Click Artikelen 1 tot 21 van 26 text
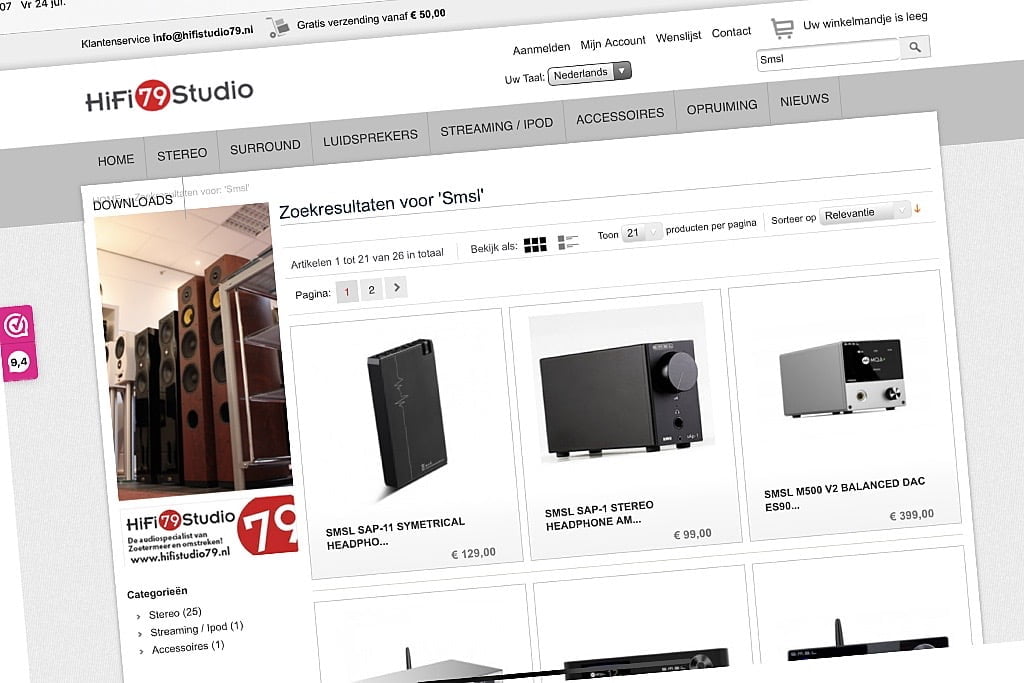The height and width of the screenshot is (683, 1024). [x=367, y=258]
